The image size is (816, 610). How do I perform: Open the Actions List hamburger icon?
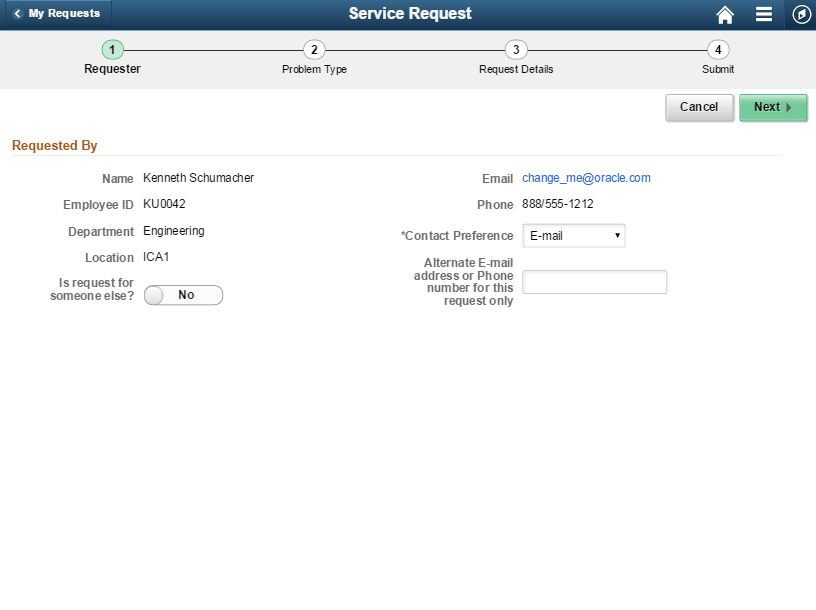[762, 14]
